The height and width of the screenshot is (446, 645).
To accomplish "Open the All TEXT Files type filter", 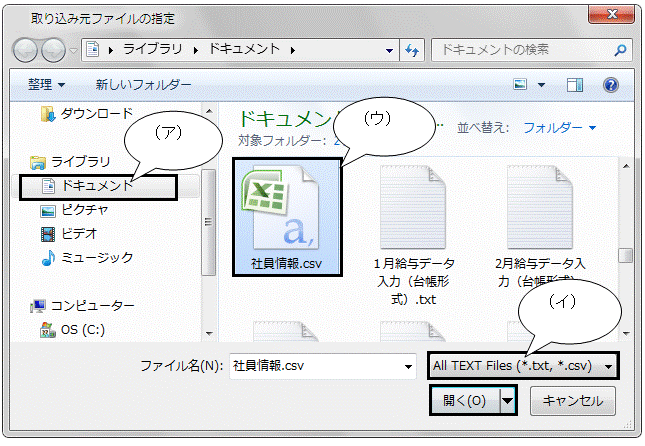I will pyautogui.click(x=523, y=365).
